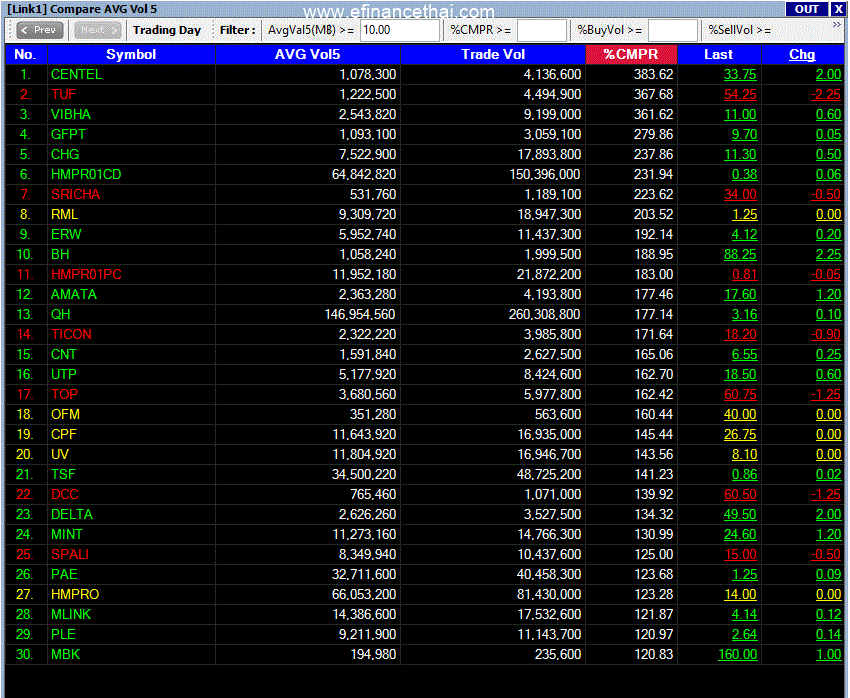Select the HMPR01PC symbol
Image resolution: width=850 pixels, height=698 pixels.
[x=86, y=274]
